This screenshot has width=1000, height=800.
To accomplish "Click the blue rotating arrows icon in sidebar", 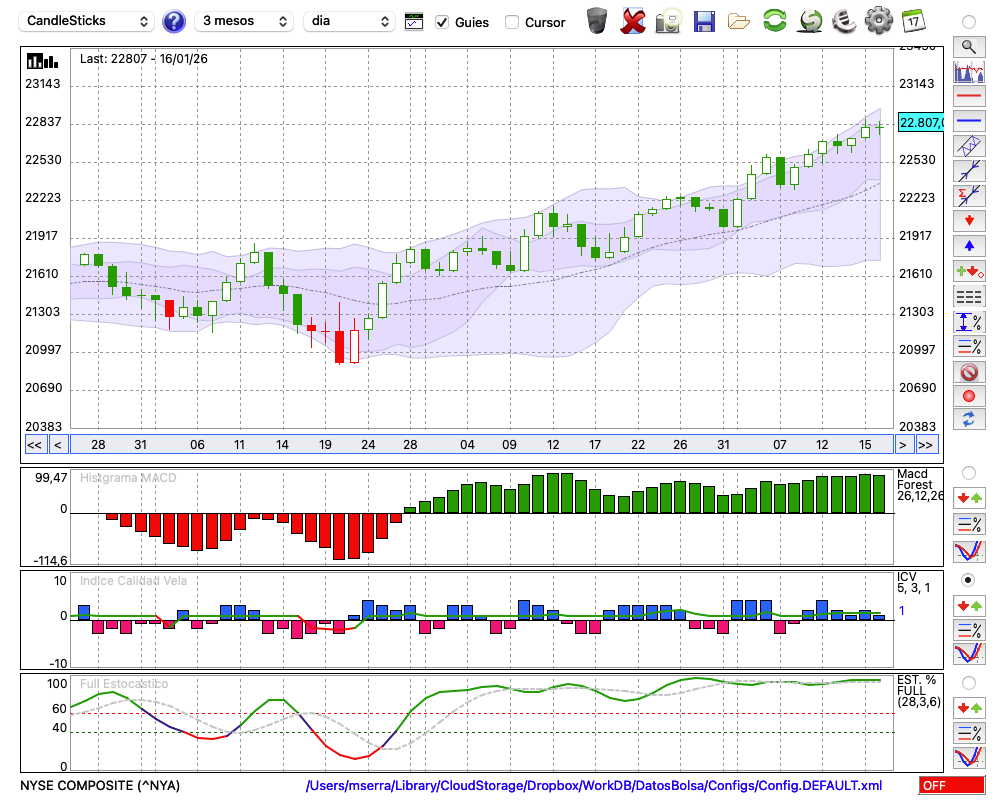I will 969,420.
